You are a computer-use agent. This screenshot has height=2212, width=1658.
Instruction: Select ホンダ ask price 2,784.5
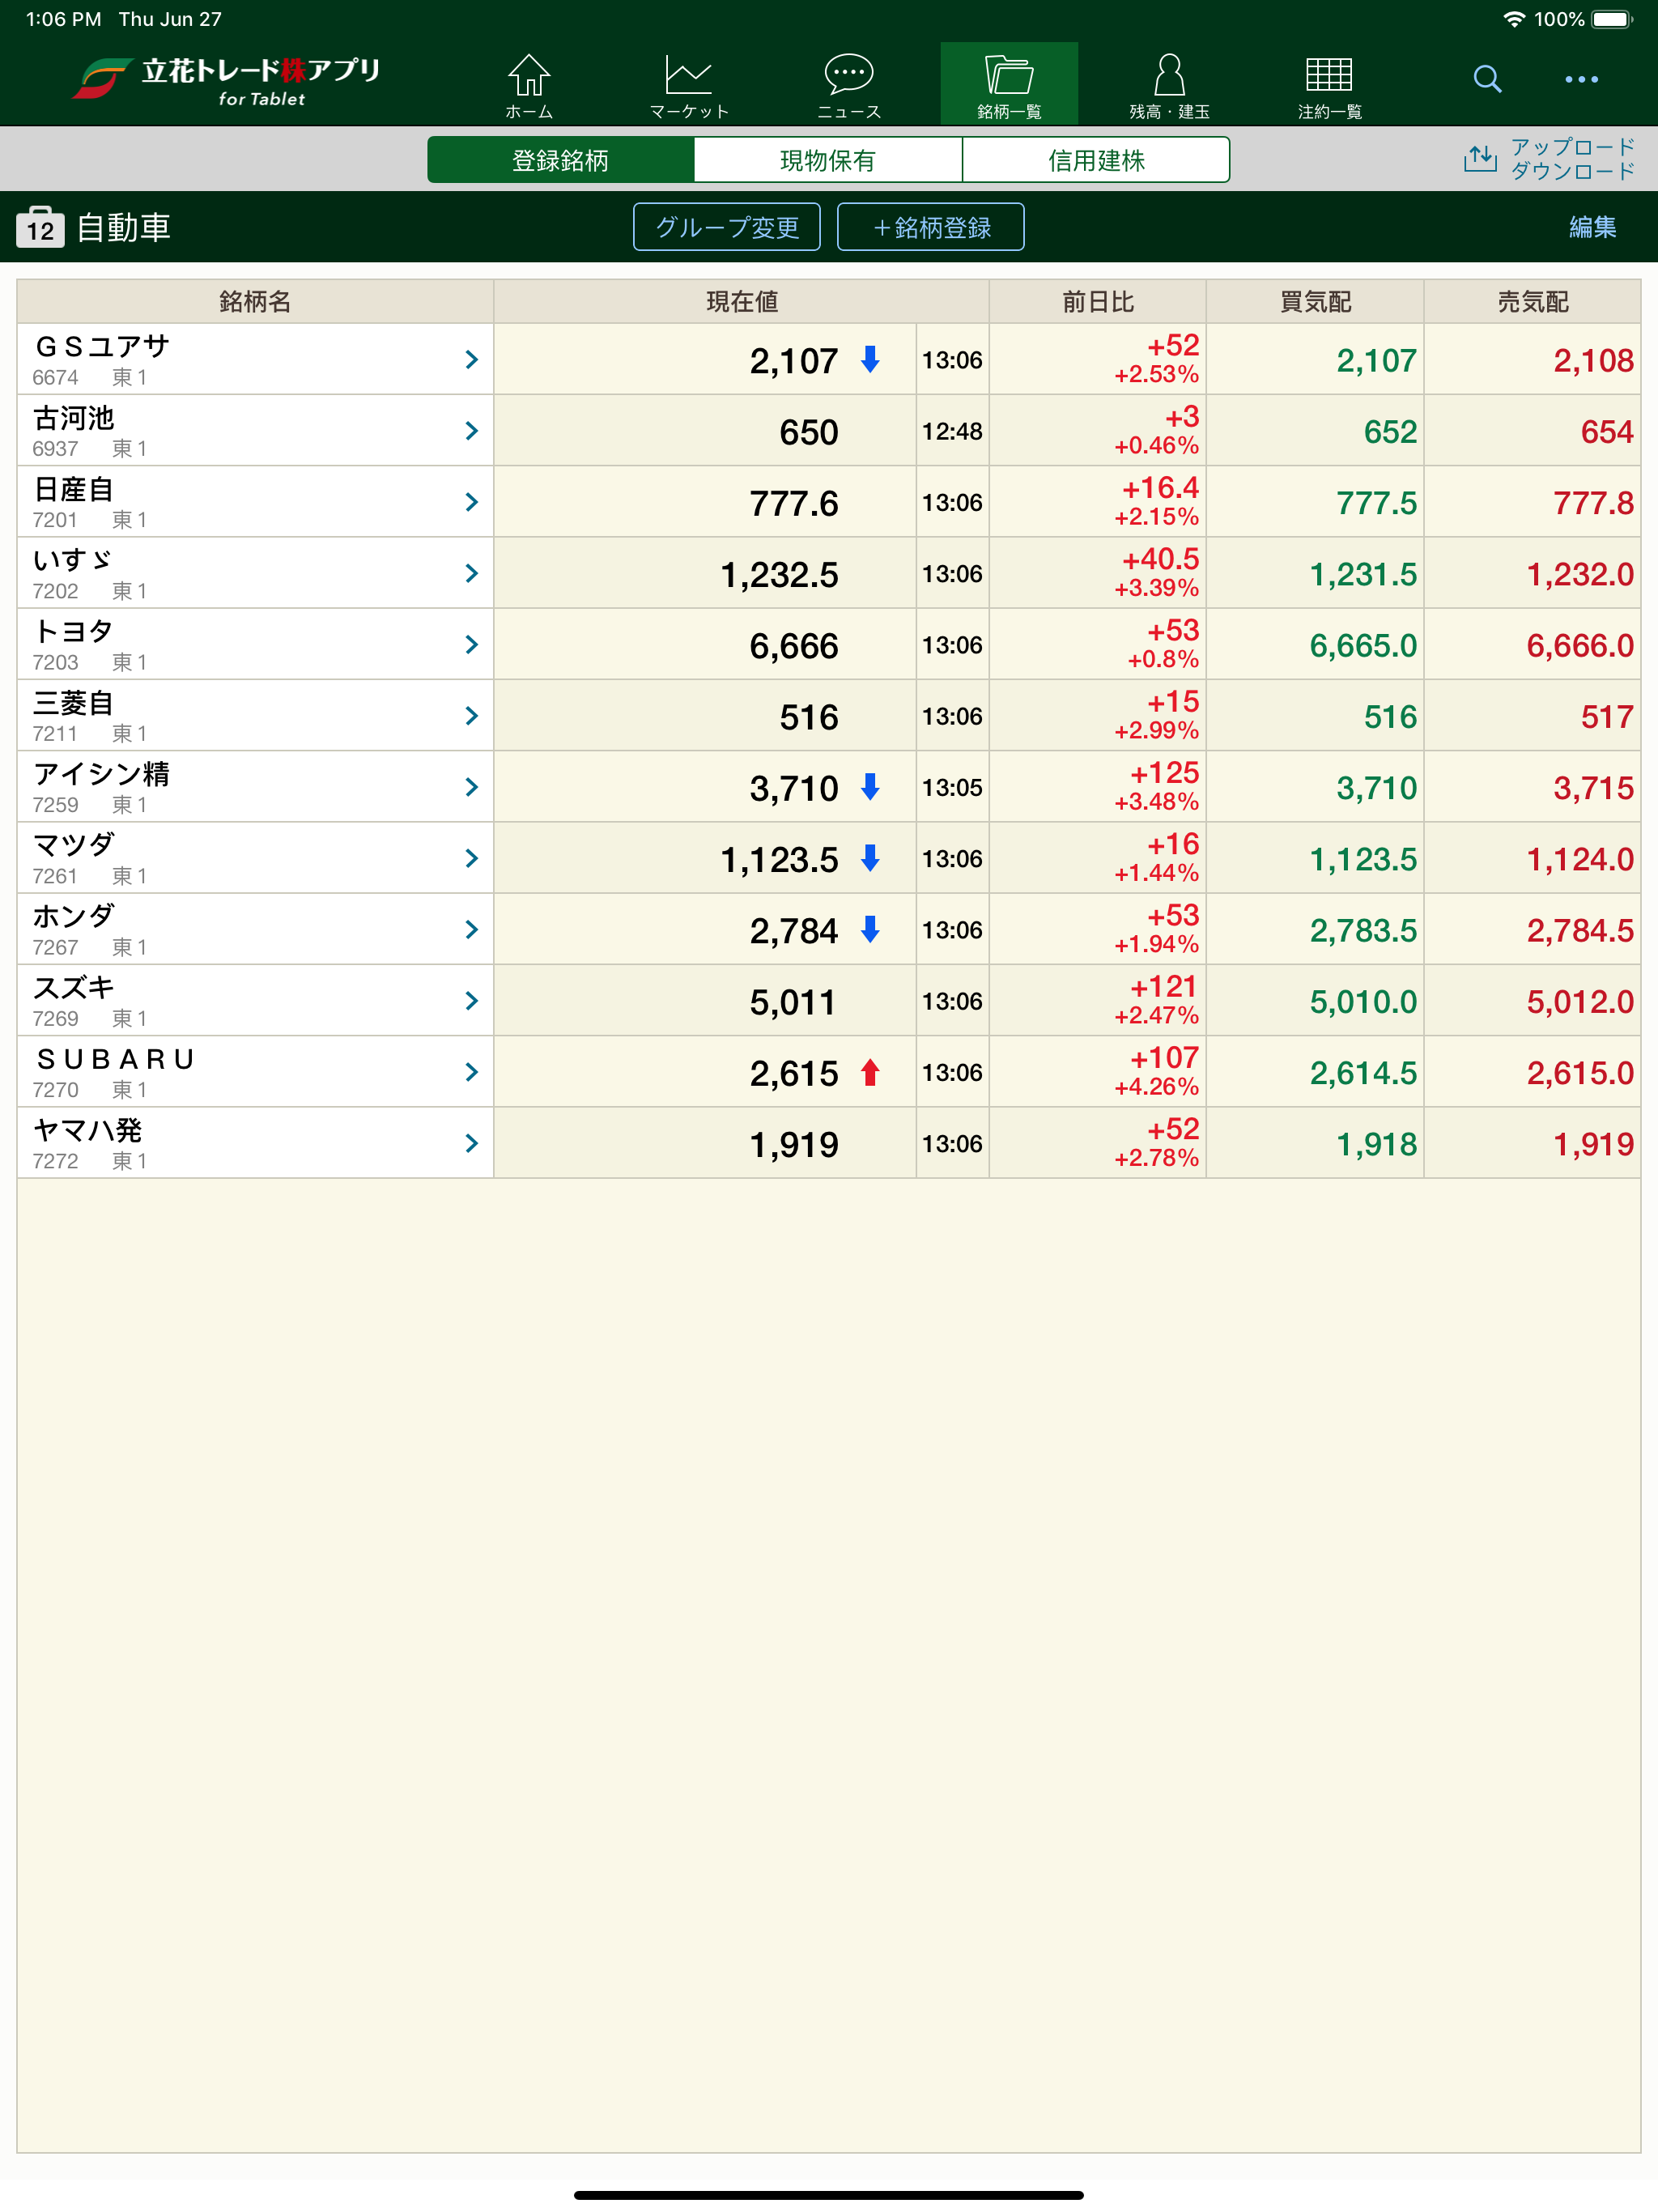pyautogui.click(x=1580, y=931)
